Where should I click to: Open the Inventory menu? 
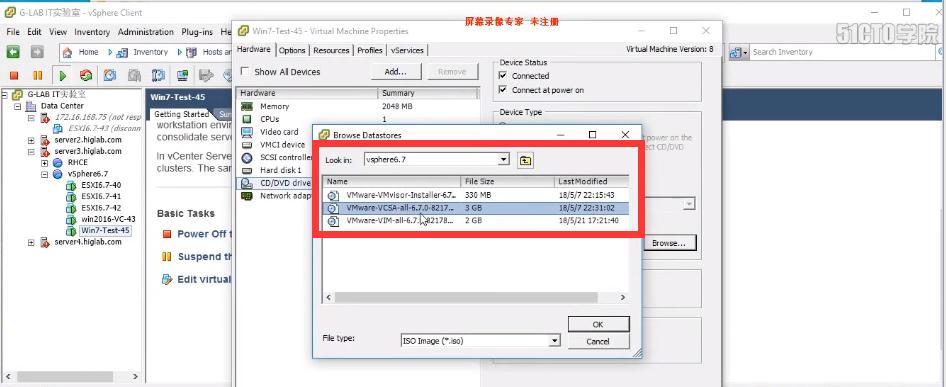click(x=92, y=32)
